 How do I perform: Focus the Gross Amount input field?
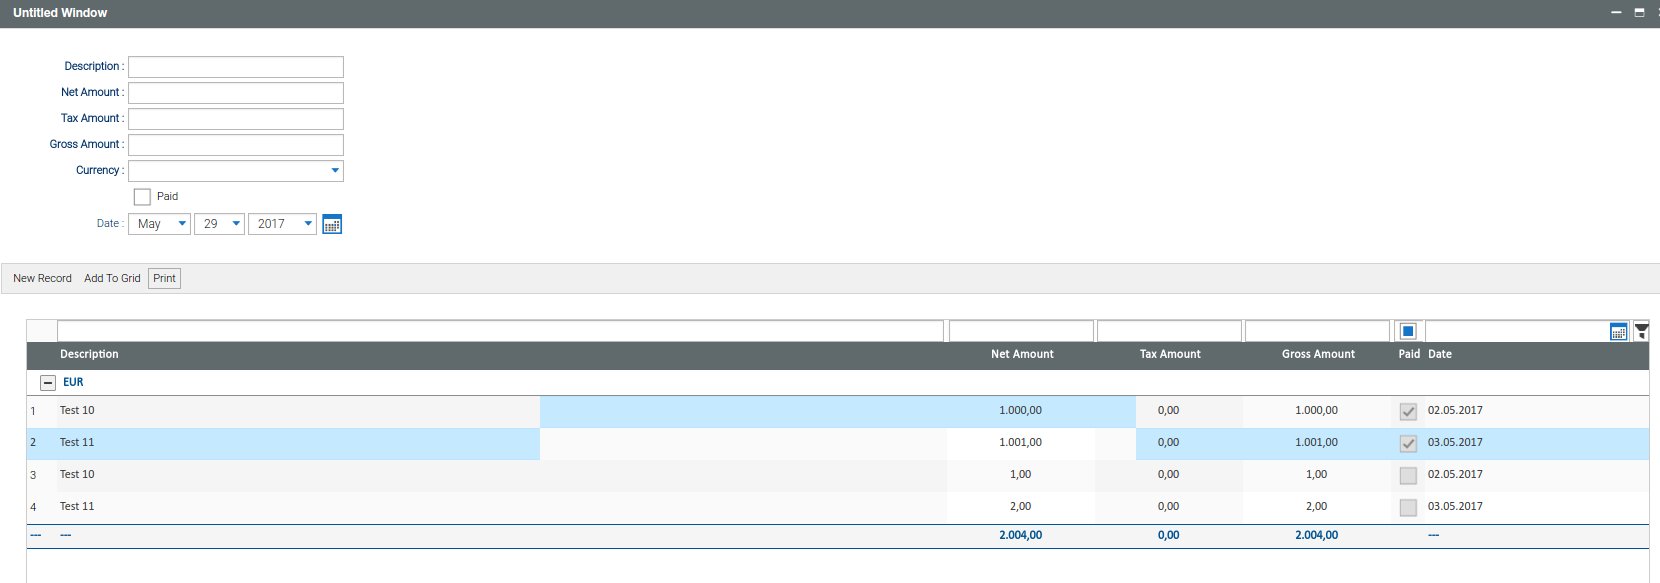[236, 145]
